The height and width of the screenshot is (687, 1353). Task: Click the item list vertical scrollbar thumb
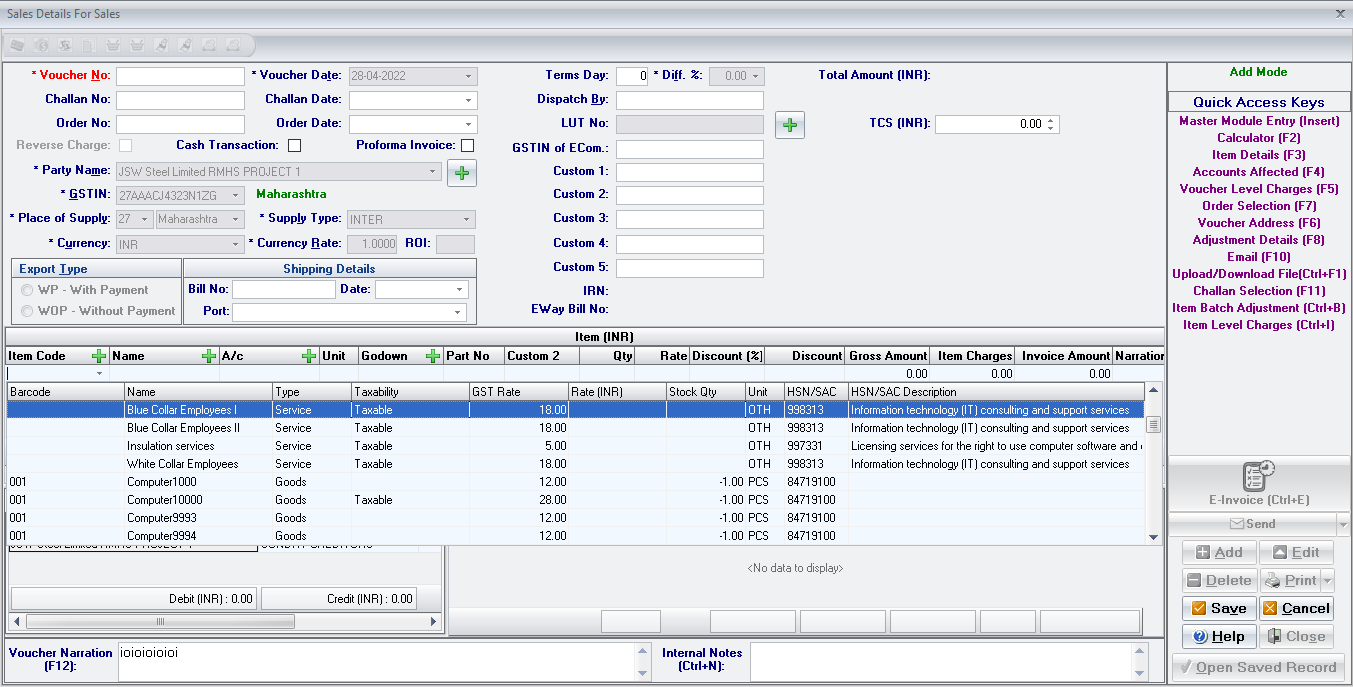pos(1153,424)
